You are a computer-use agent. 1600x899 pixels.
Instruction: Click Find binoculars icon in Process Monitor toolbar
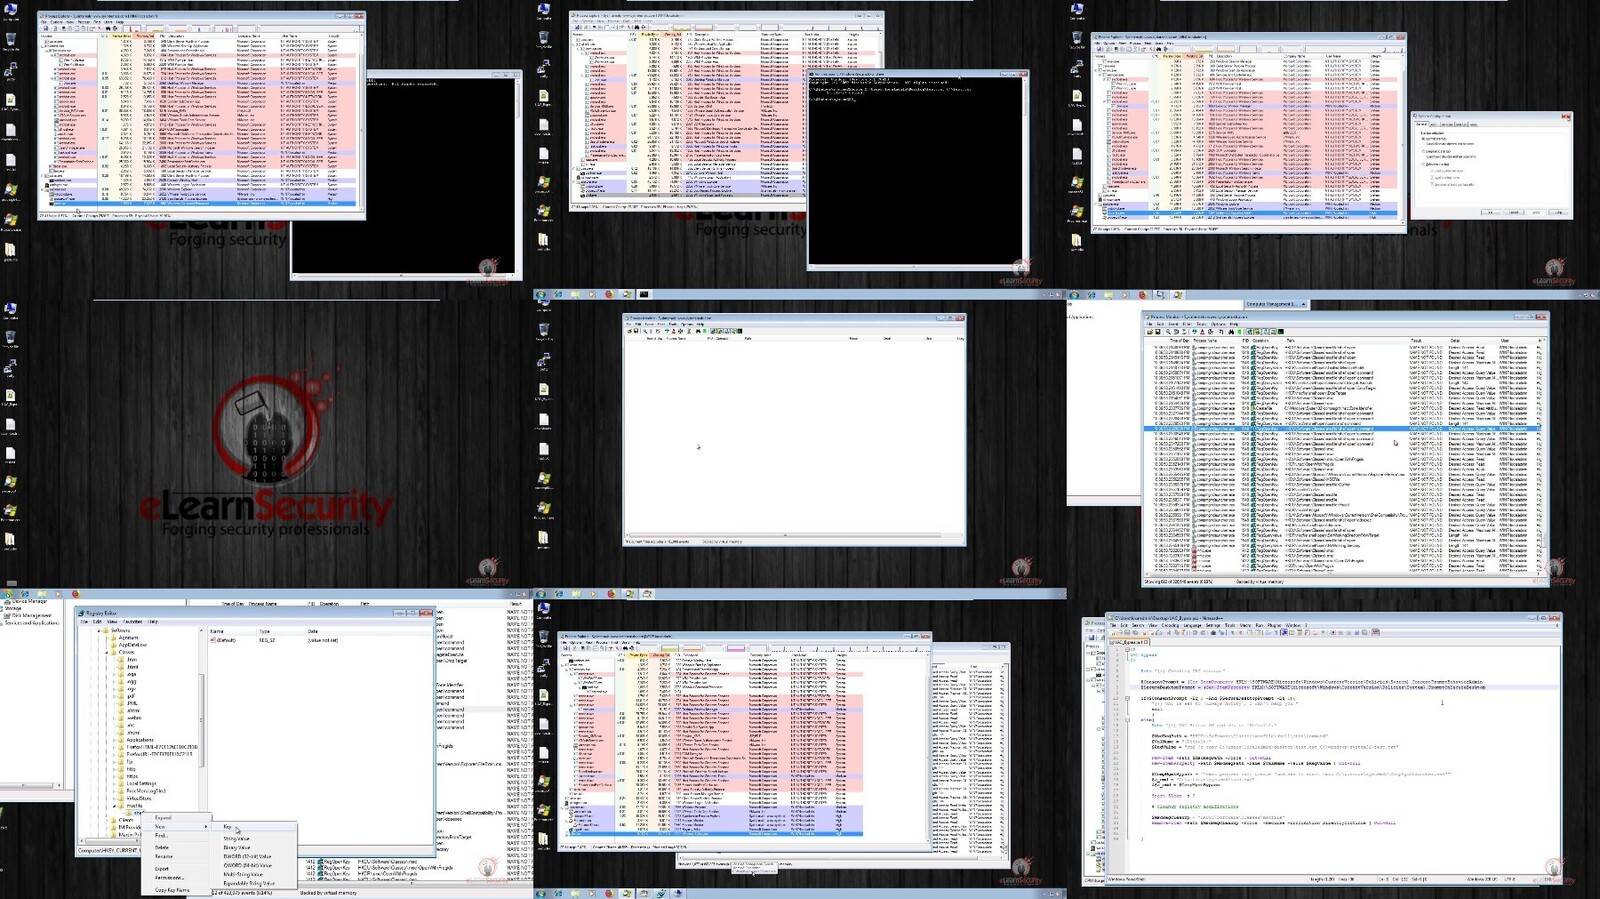(x=1231, y=332)
